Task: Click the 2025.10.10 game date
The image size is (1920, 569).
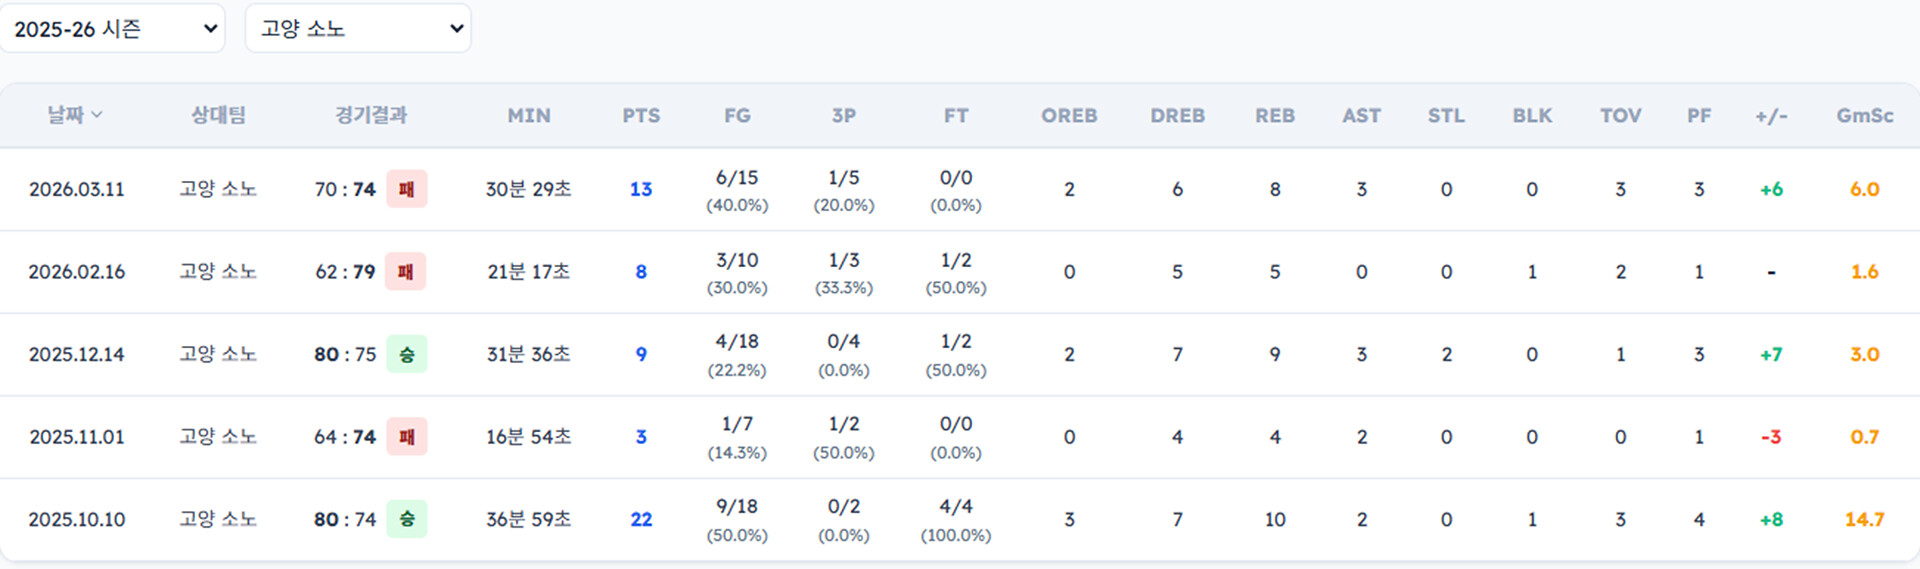Action: [x=77, y=519]
